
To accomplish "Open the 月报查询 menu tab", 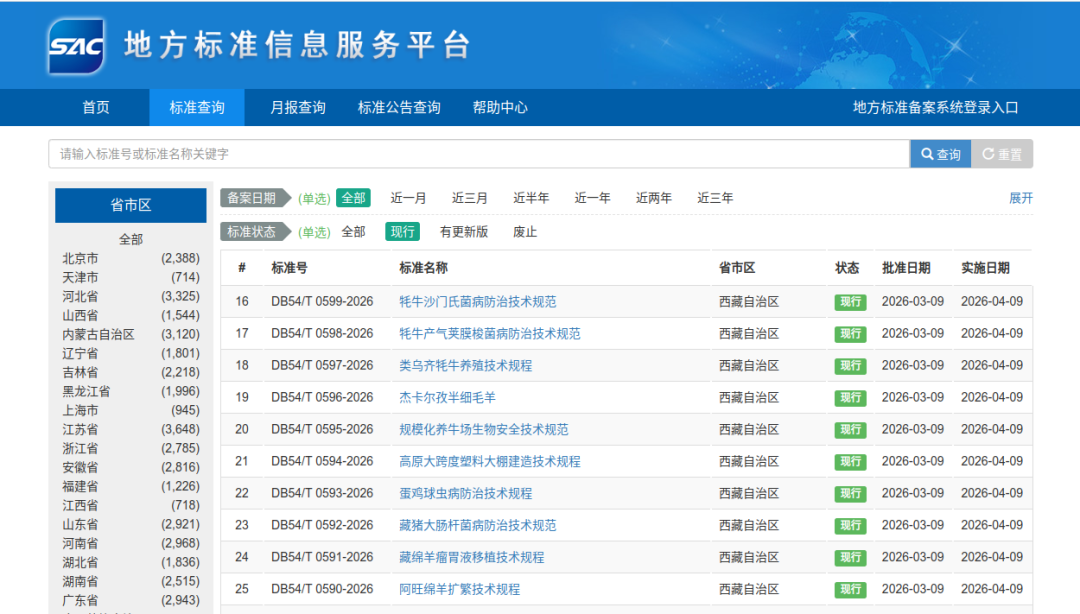I will click(x=298, y=108).
